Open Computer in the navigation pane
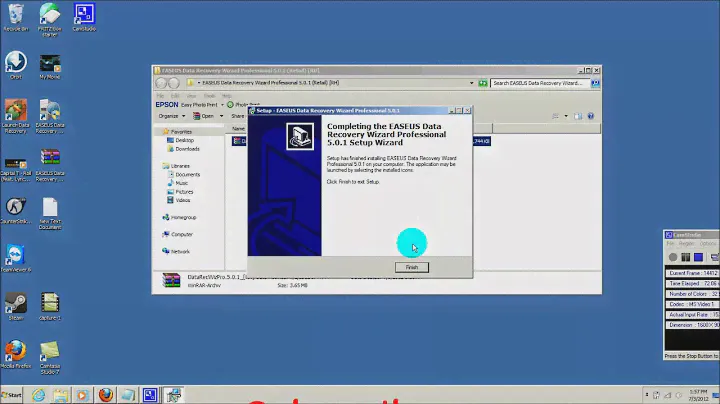This screenshot has width=720, height=404. (182, 234)
